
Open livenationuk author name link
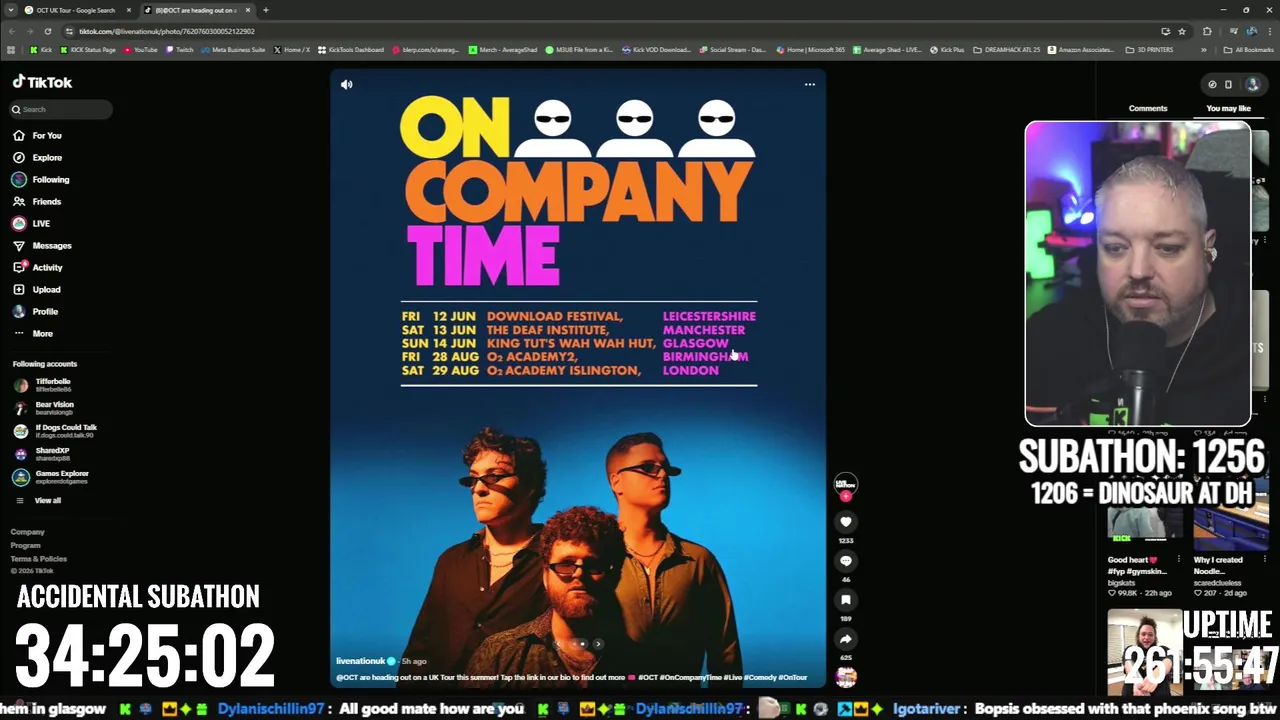(360, 661)
